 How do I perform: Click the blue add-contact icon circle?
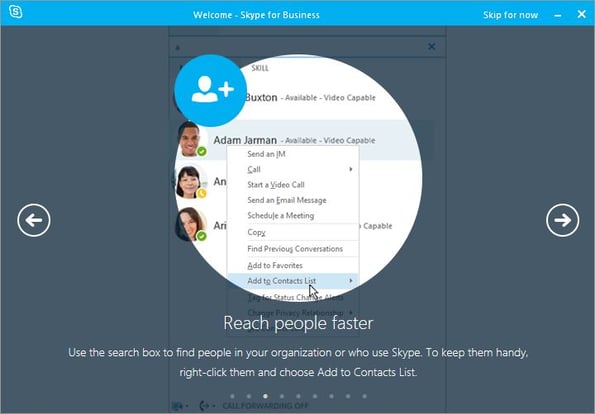211,90
